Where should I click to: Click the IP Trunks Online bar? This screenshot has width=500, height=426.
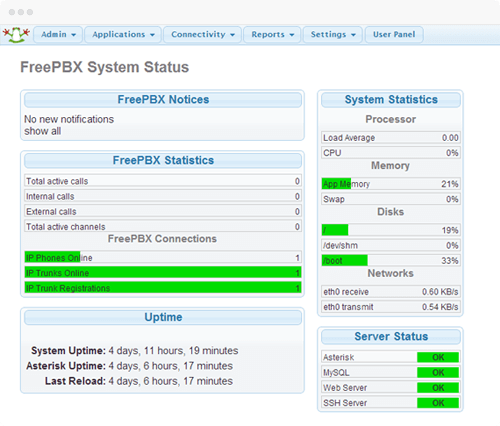pos(163,273)
